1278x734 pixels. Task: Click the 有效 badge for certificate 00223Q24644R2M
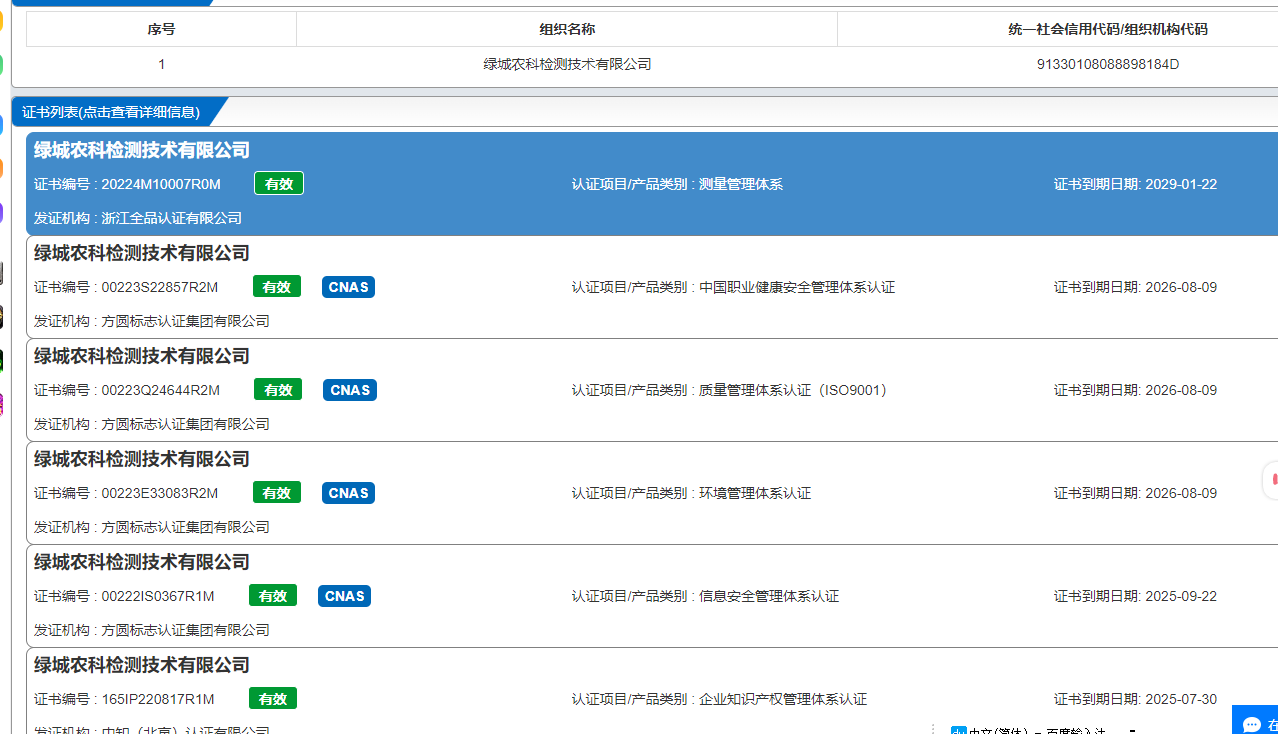click(278, 390)
